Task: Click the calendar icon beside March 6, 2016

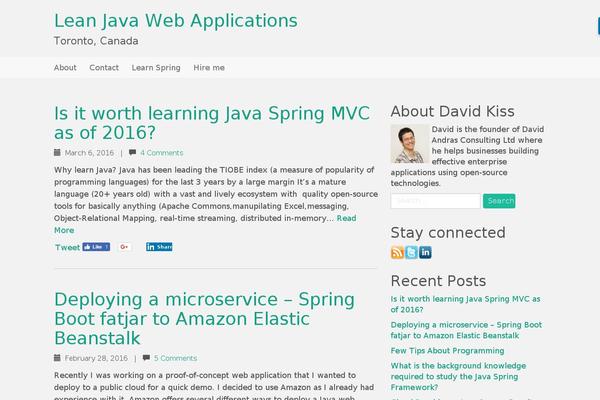Action: pyautogui.click(x=57, y=152)
